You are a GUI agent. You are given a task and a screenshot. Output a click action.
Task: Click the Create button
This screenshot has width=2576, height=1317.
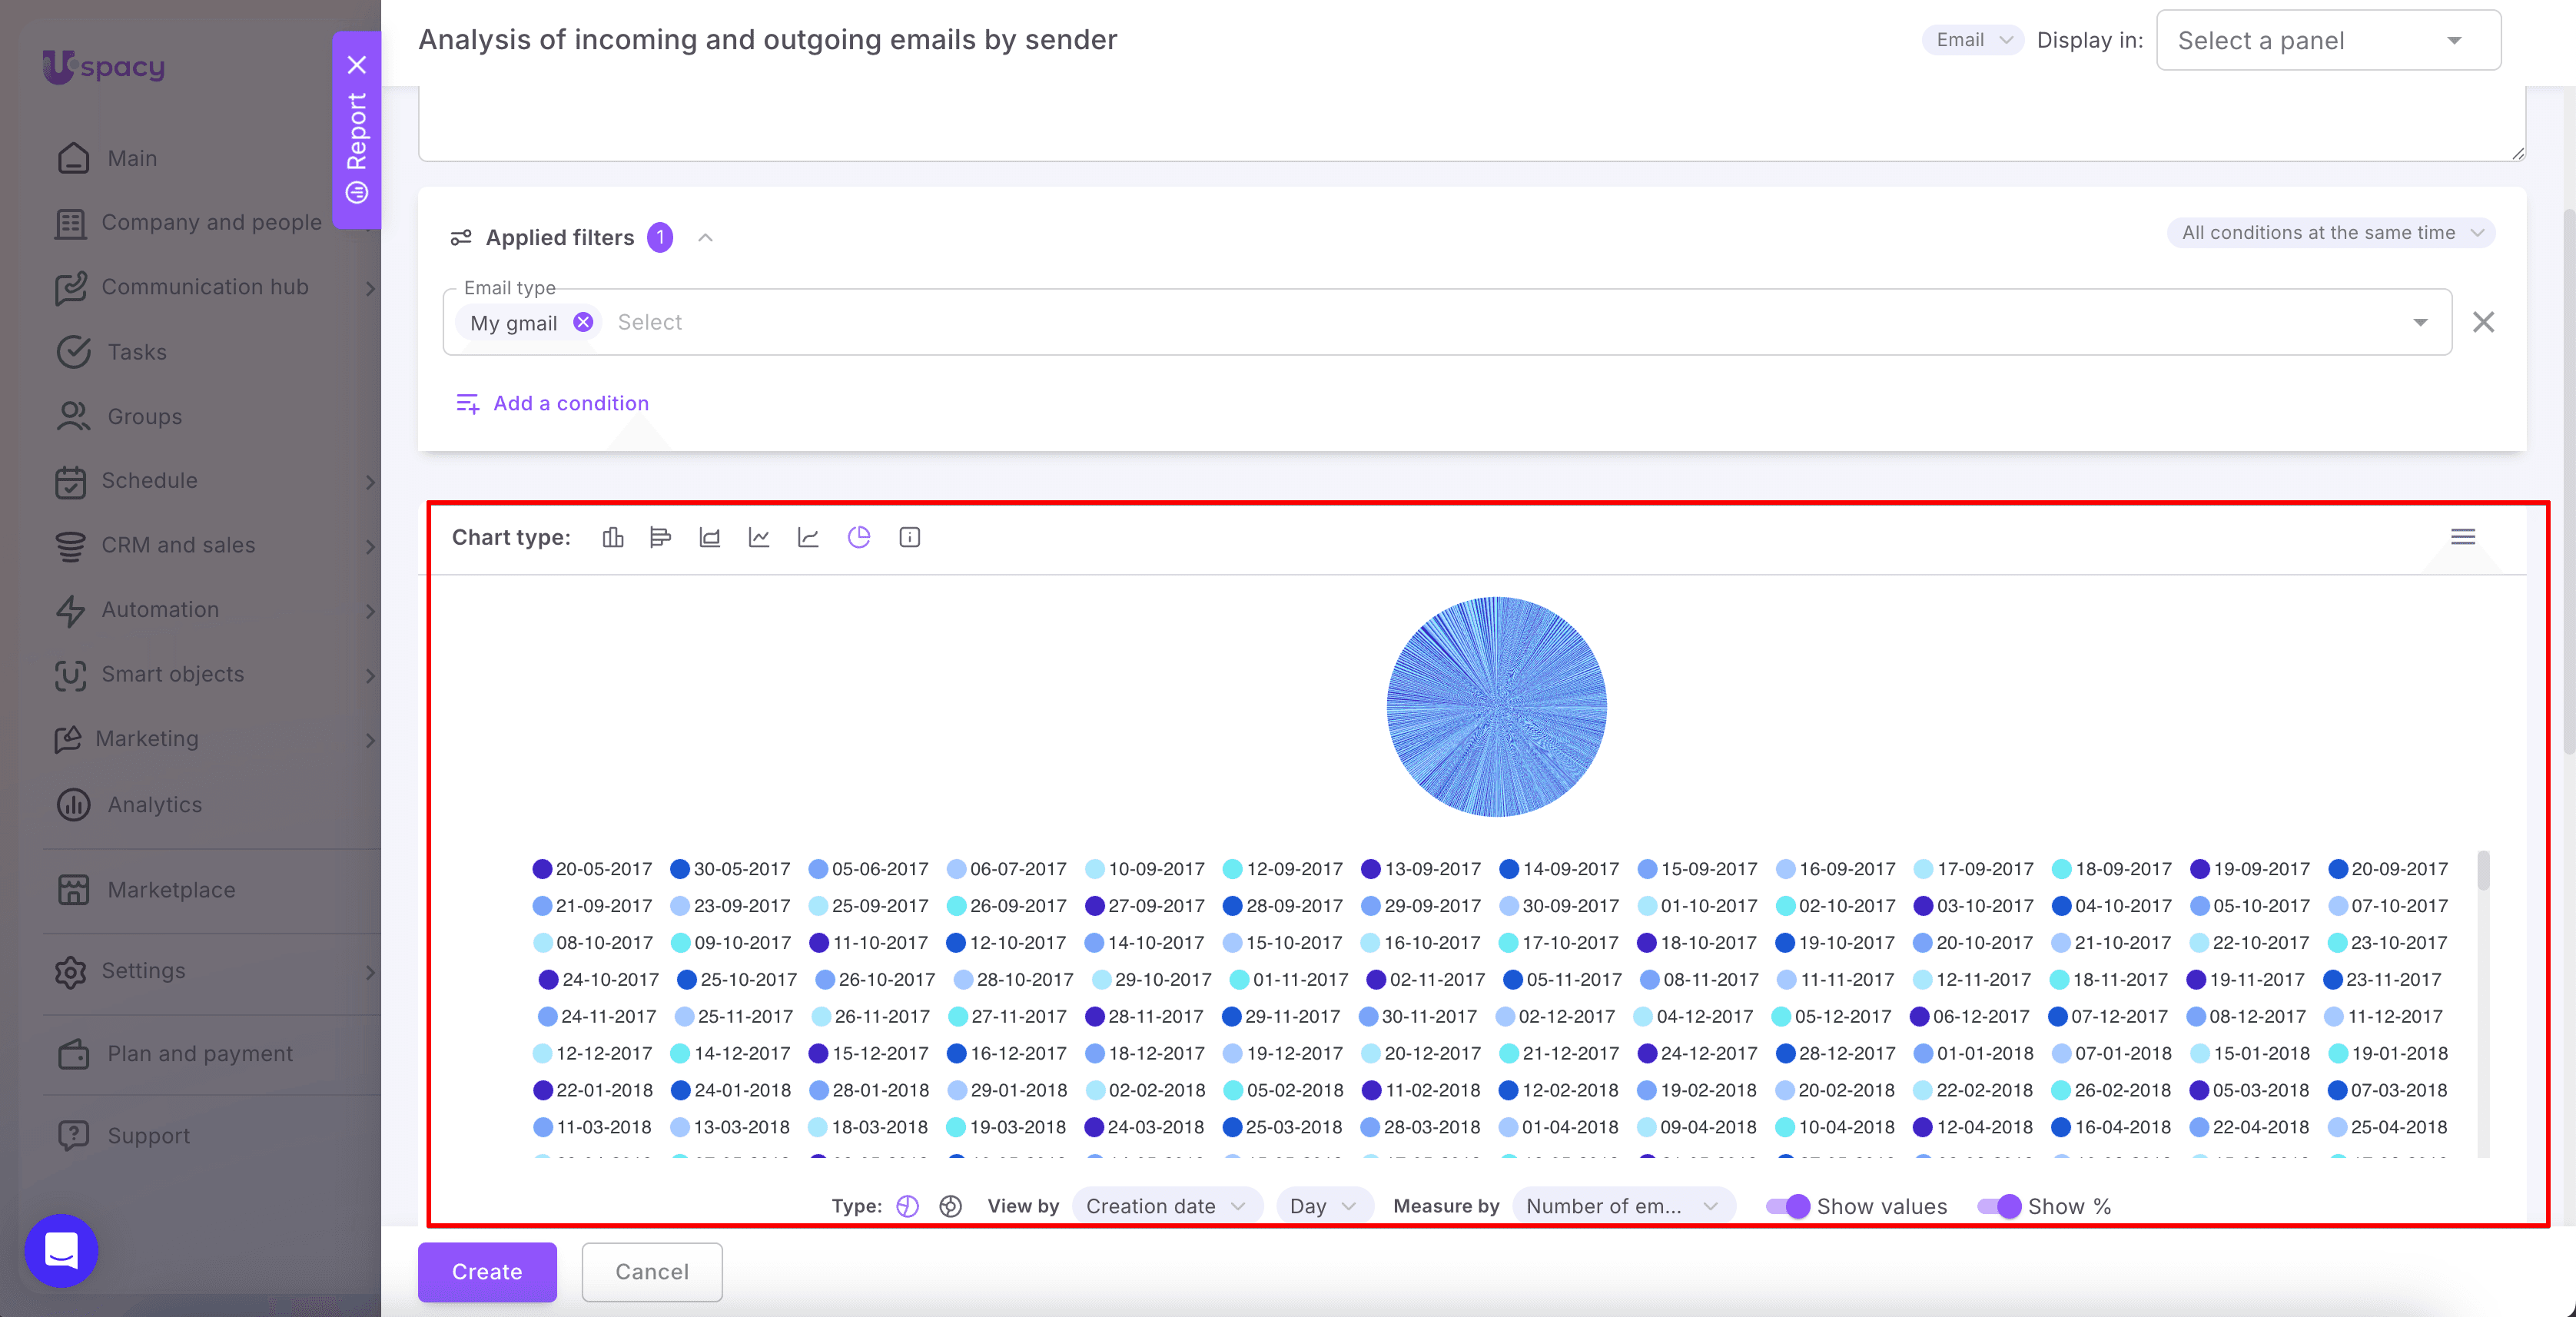(487, 1271)
